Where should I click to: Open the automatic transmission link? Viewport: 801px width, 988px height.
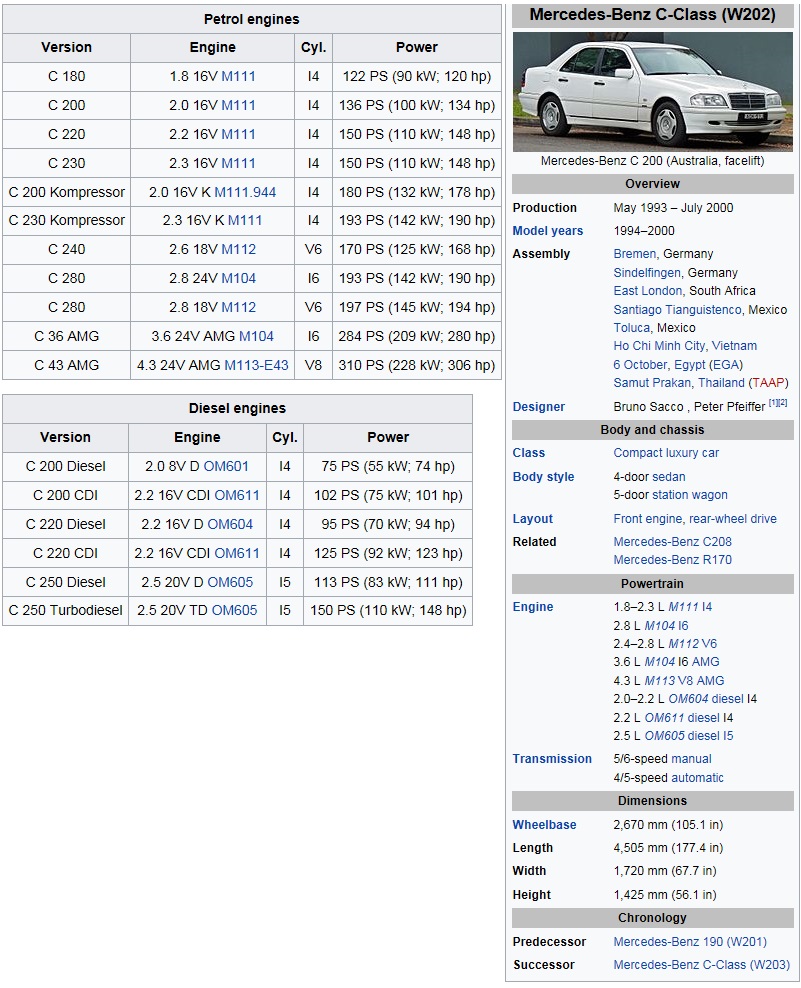(x=698, y=778)
